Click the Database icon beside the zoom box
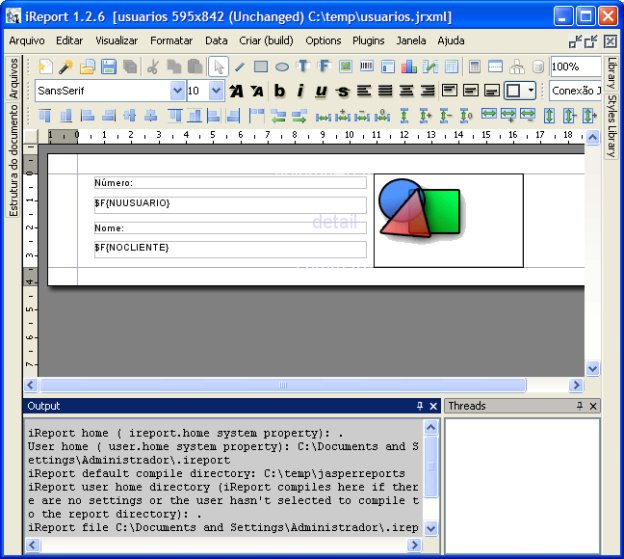The height and width of the screenshot is (559, 624). [537, 67]
